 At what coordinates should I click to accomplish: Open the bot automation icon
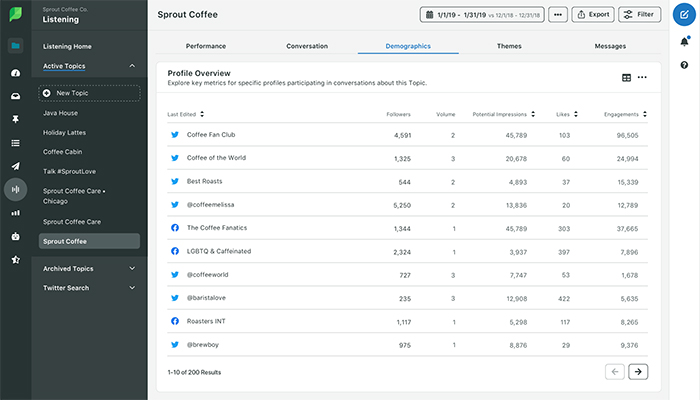click(x=16, y=236)
